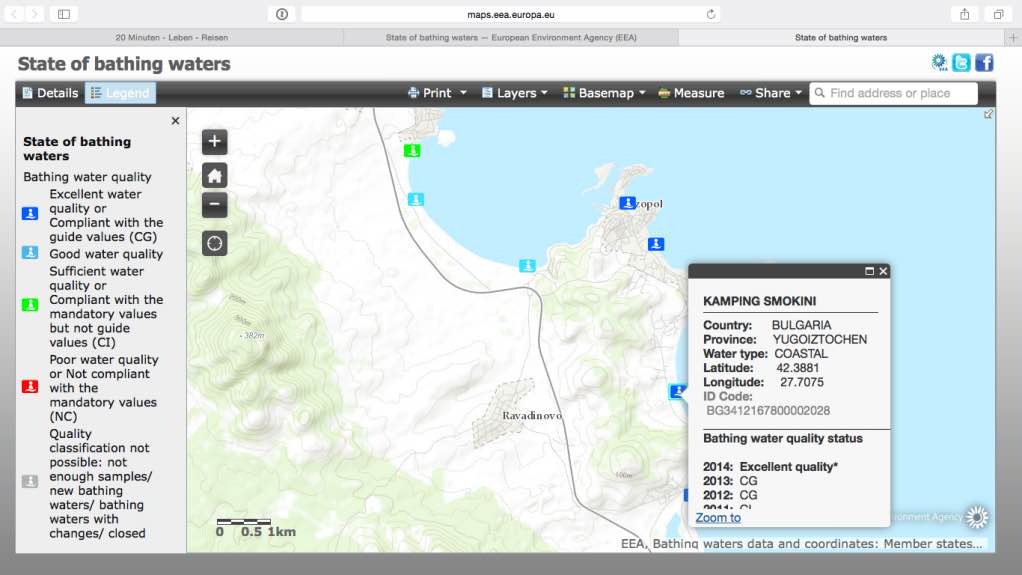
Task: Click the Ravadinovo village label on map
Action: [532, 415]
